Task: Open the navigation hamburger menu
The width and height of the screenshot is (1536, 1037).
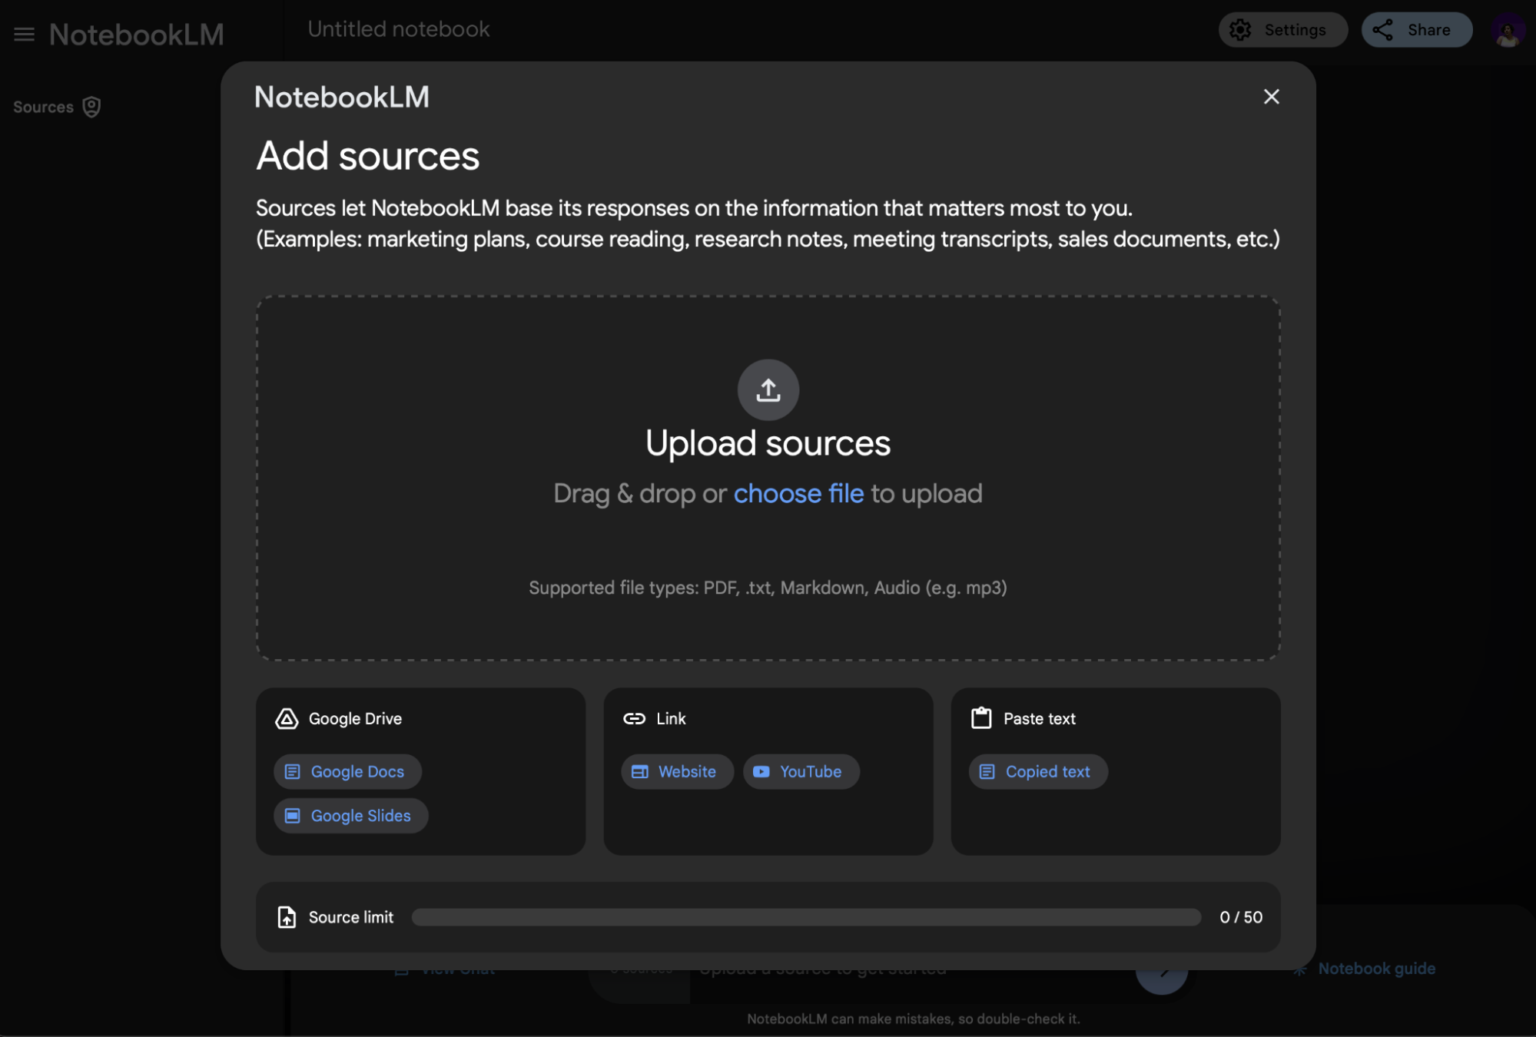Action: click(24, 33)
